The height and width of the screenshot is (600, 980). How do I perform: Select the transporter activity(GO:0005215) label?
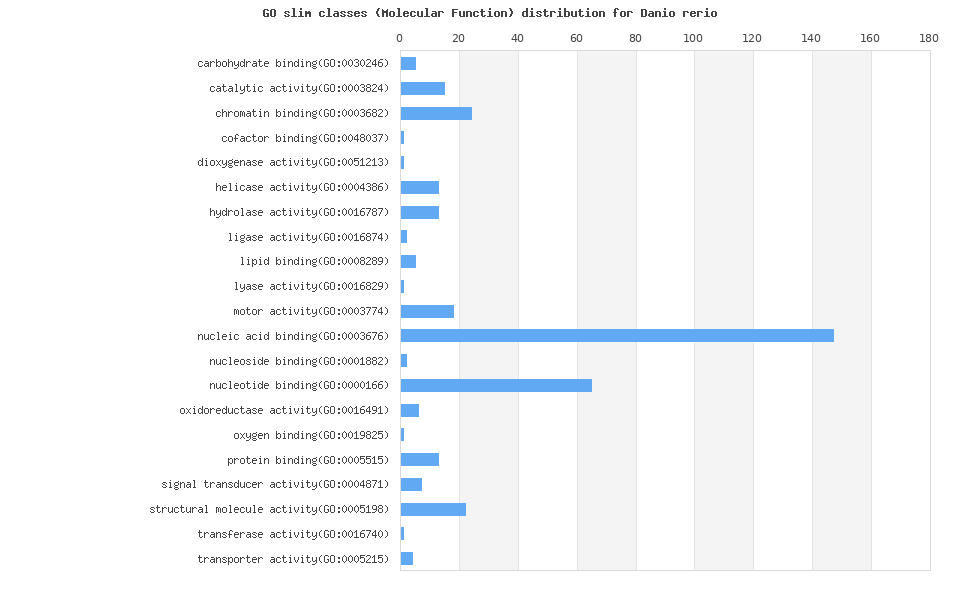(x=293, y=559)
